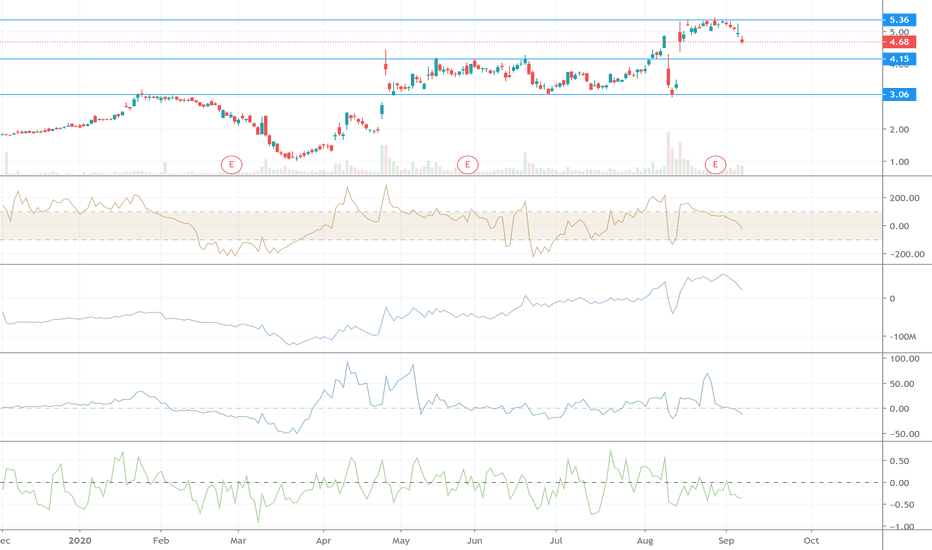Viewport: 932px width, 550px height.
Task: Click the 100.00 indicator scale value
Action: coord(904,359)
